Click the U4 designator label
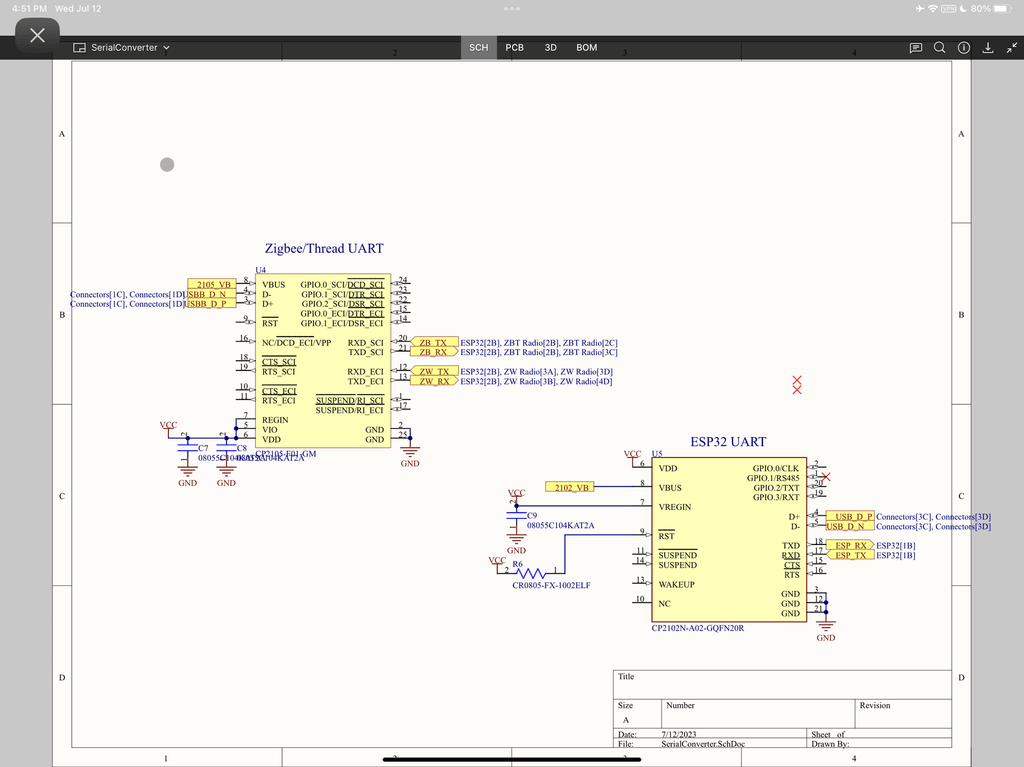Screen dimensions: 1024x767 pos(261,270)
